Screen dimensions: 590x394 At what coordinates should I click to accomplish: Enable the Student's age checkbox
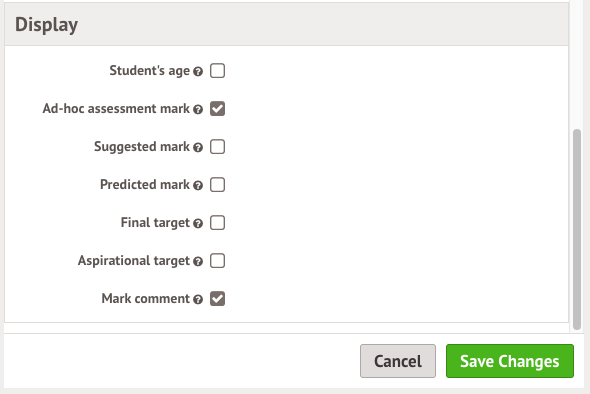217,71
